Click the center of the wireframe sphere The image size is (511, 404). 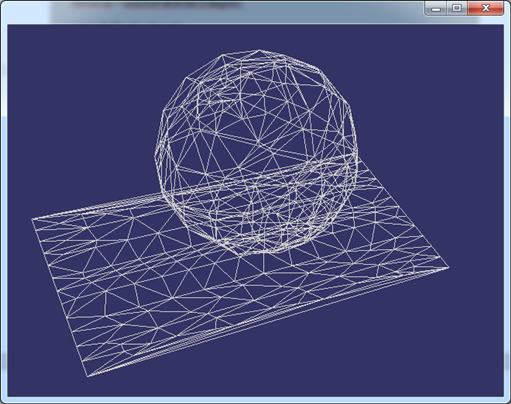[256, 152]
